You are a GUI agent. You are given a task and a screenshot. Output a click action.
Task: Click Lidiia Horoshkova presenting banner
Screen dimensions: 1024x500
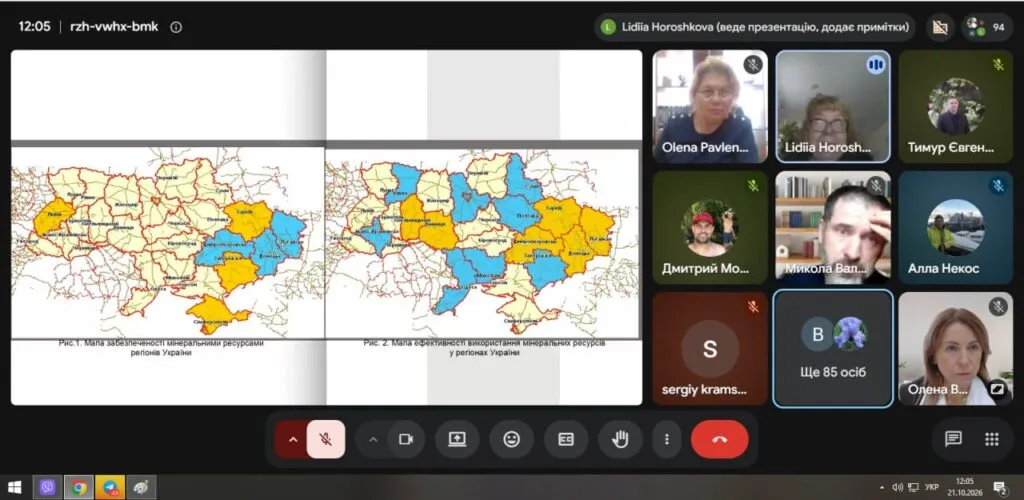pyautogui.click(x=754, y=27)
